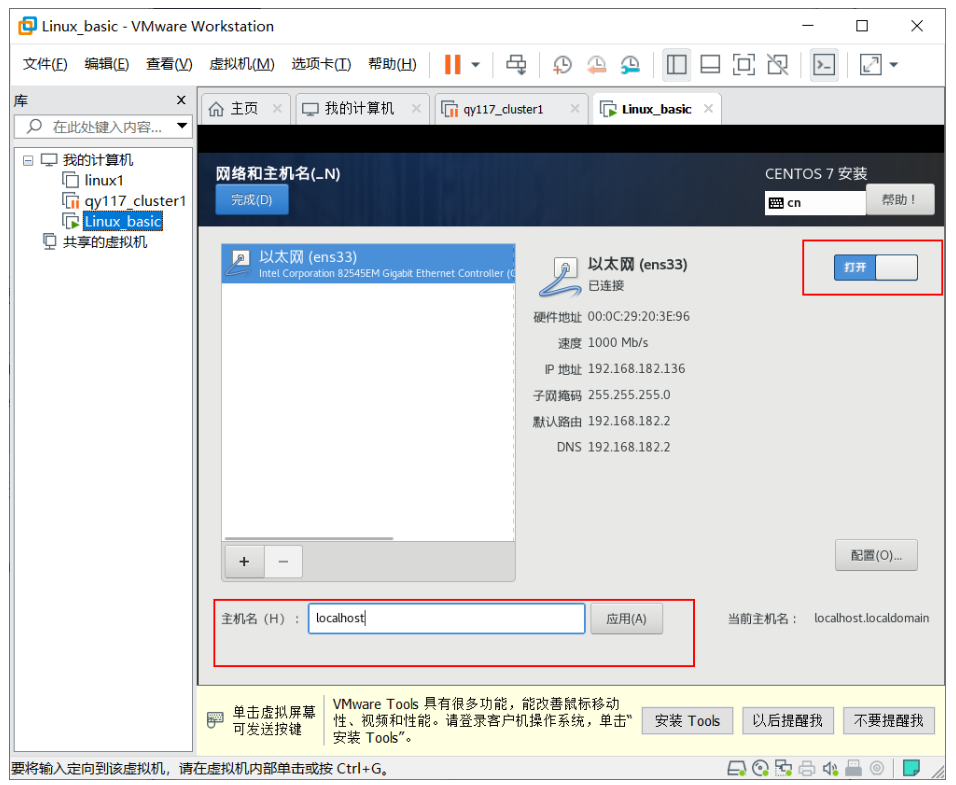Add a network device with plus button

pos(244,561)
